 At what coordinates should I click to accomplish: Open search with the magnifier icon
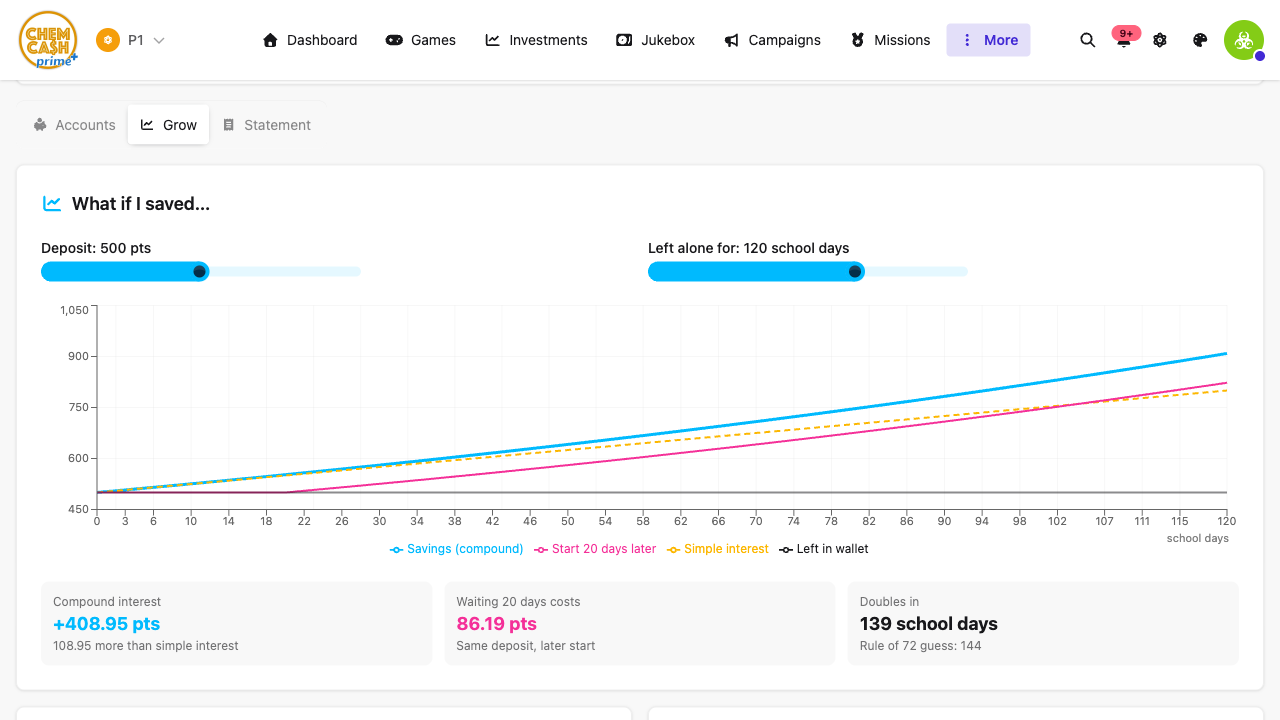pos(1088,40)
